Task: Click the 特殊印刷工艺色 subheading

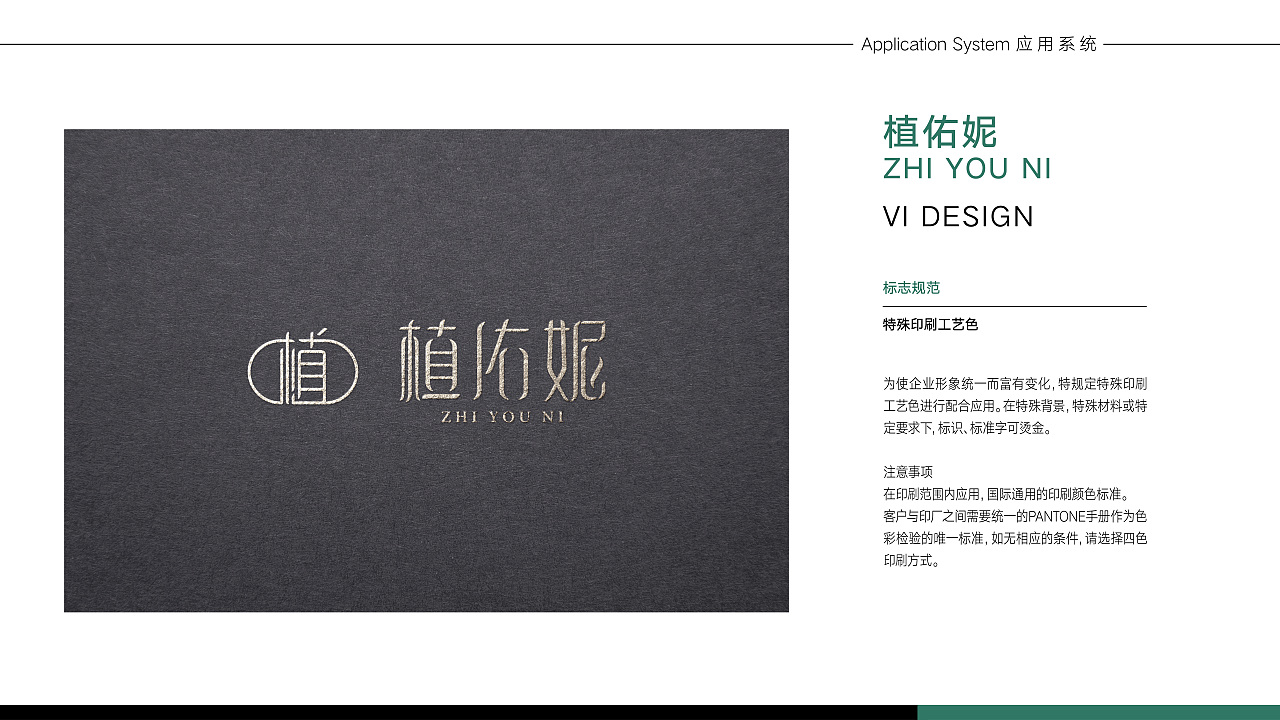Action: pos(930,325)
